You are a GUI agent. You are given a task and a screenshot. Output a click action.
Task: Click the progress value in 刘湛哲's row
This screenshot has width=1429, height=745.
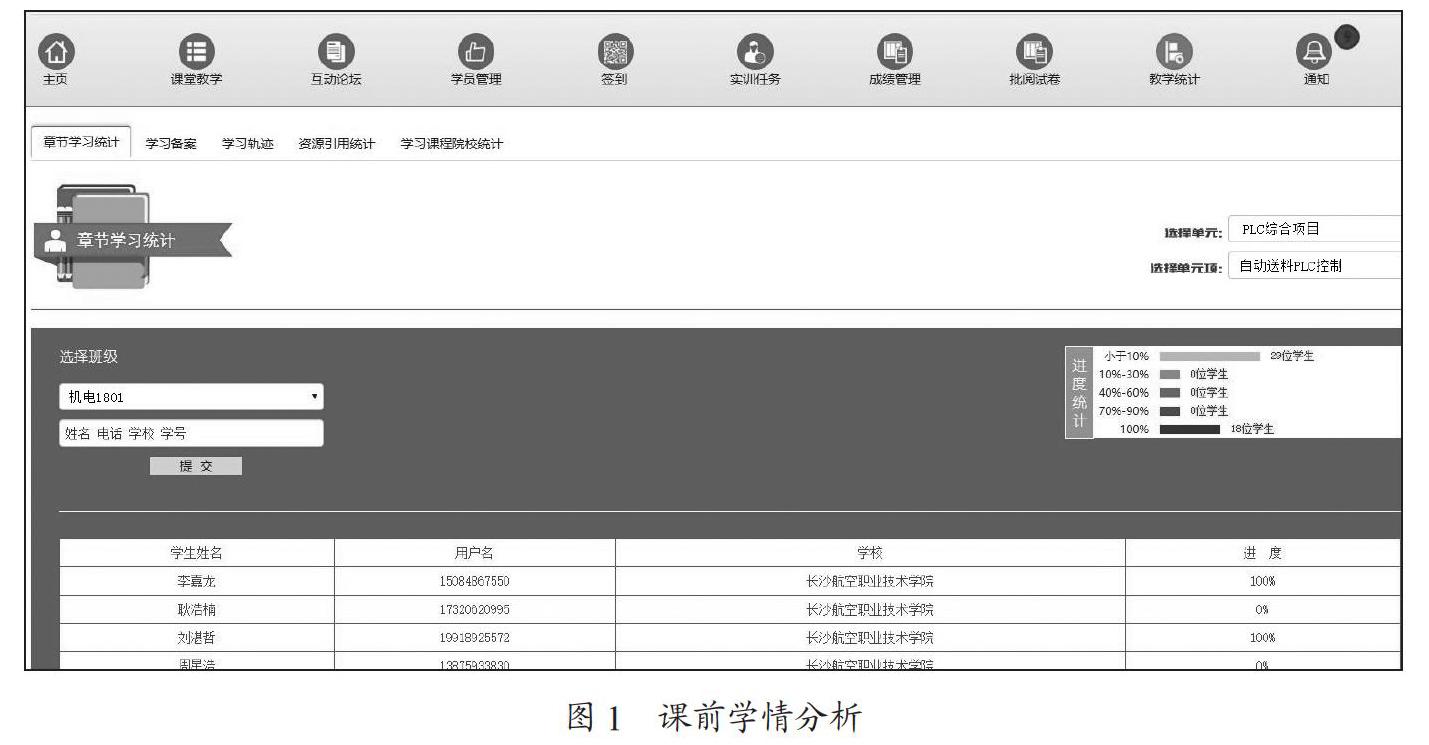pos(1263,637)
